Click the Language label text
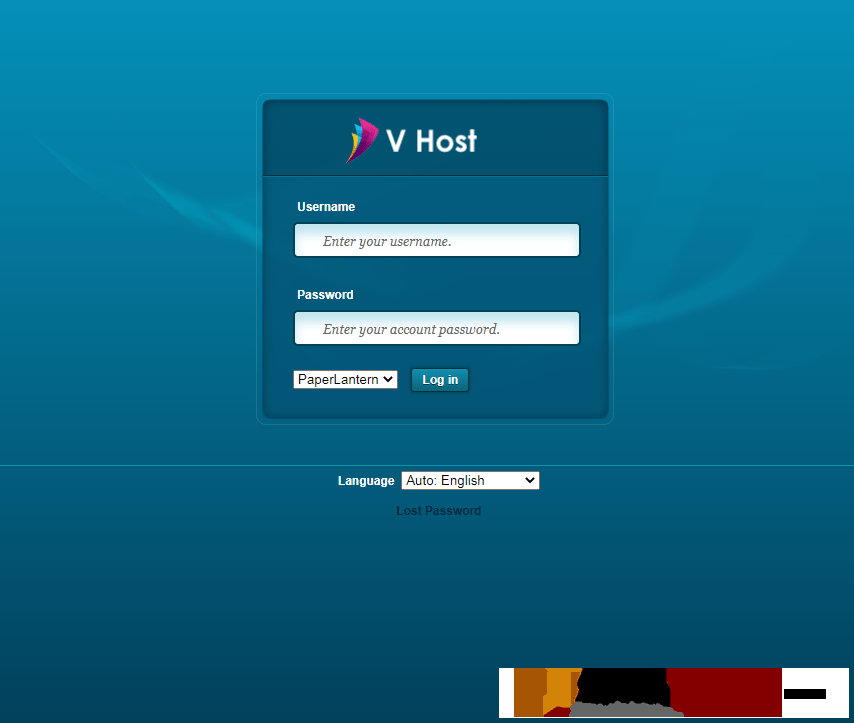Image resolution: width=854 pixels, height=723 pixels. pyautogui.click(x=366, y=481)
